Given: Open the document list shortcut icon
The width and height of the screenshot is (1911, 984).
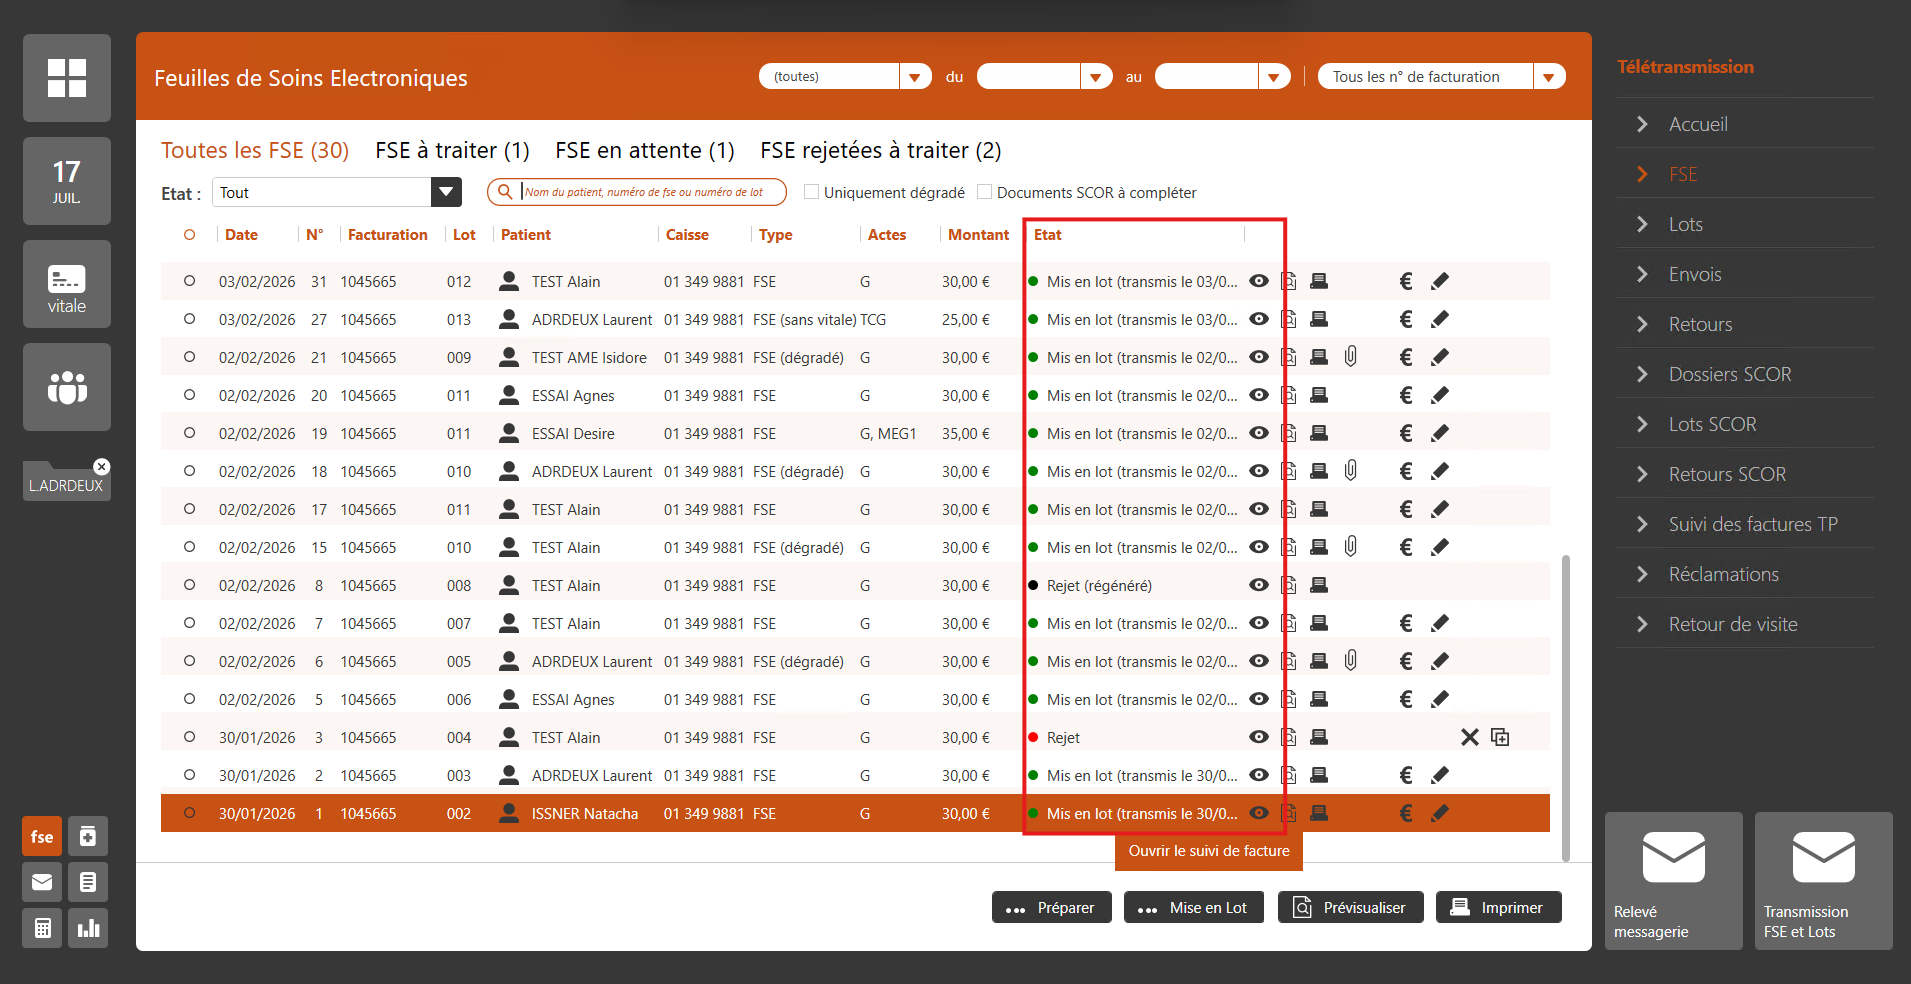Looking at the screenshot, I should (88, 882).
